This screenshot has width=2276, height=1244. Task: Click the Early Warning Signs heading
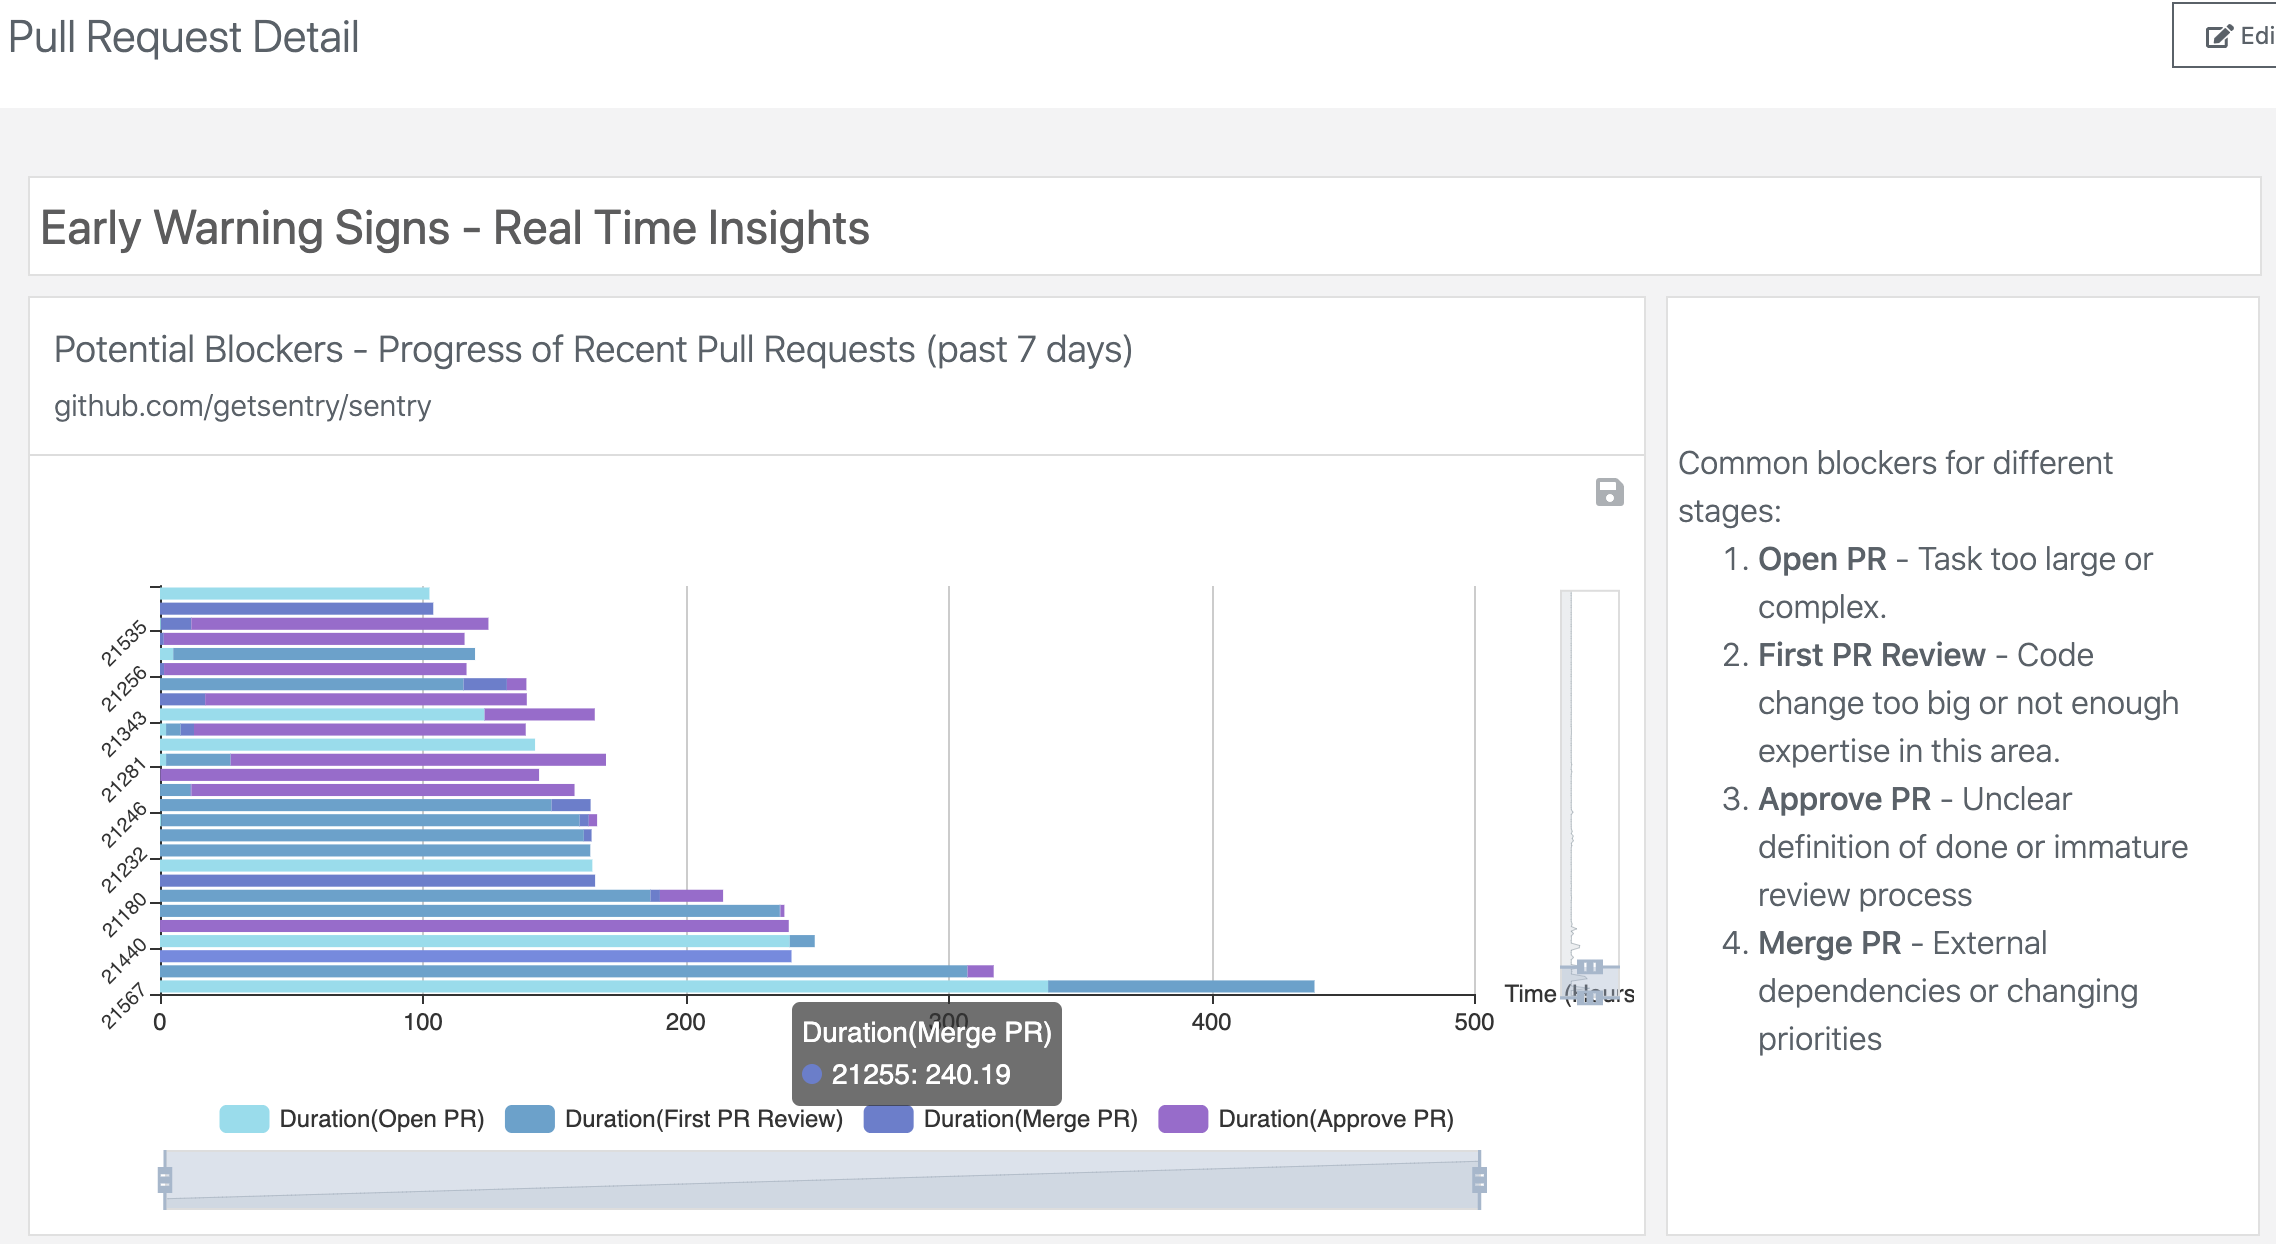[454, 228]
